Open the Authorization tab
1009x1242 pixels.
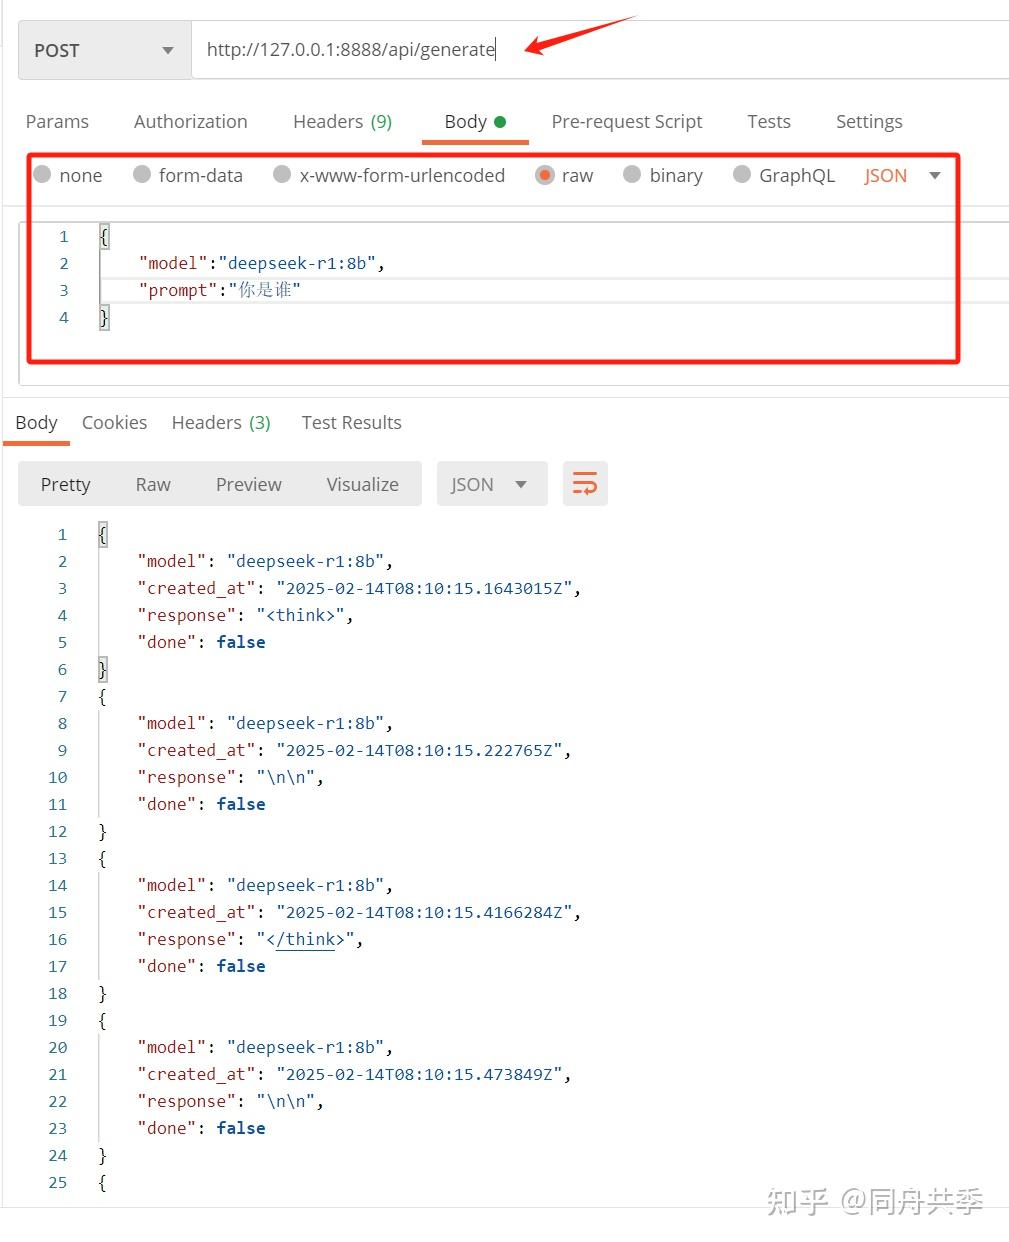(191, 122)
